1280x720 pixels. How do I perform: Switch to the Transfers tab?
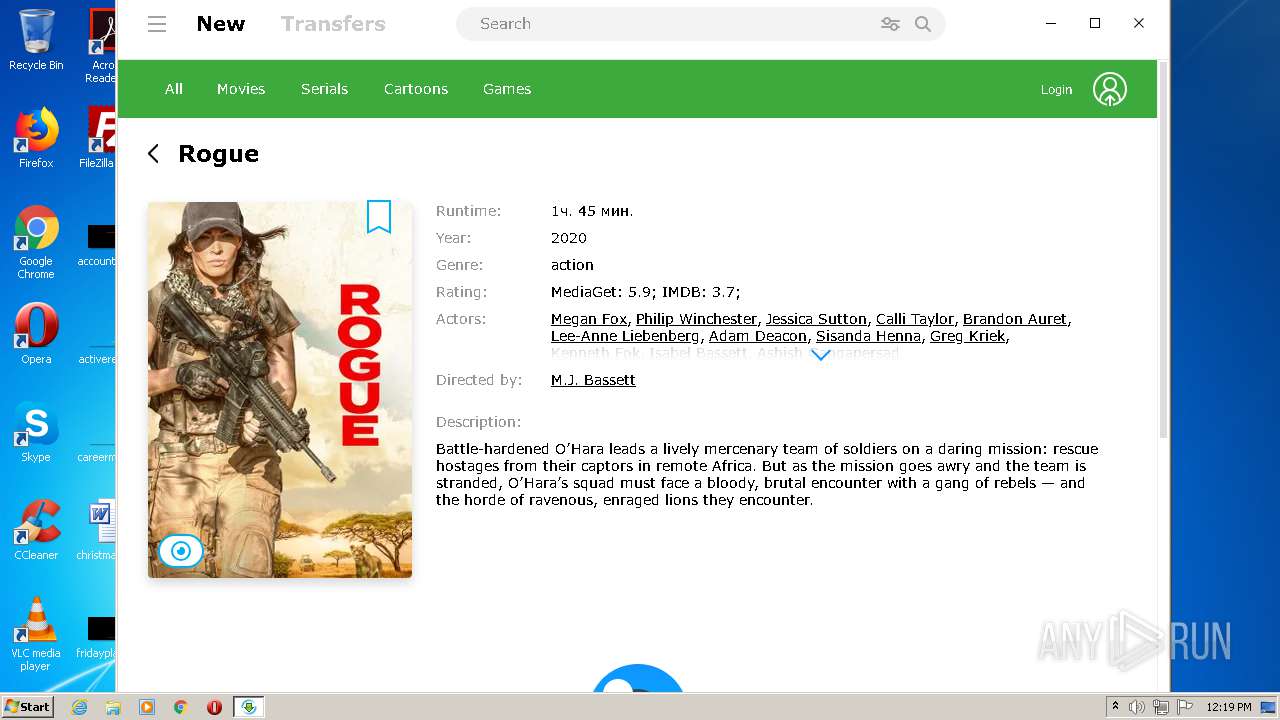(333, 24)
